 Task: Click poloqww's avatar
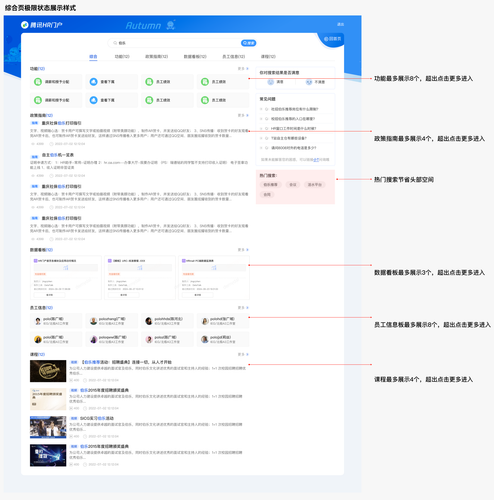pos(94,339)
